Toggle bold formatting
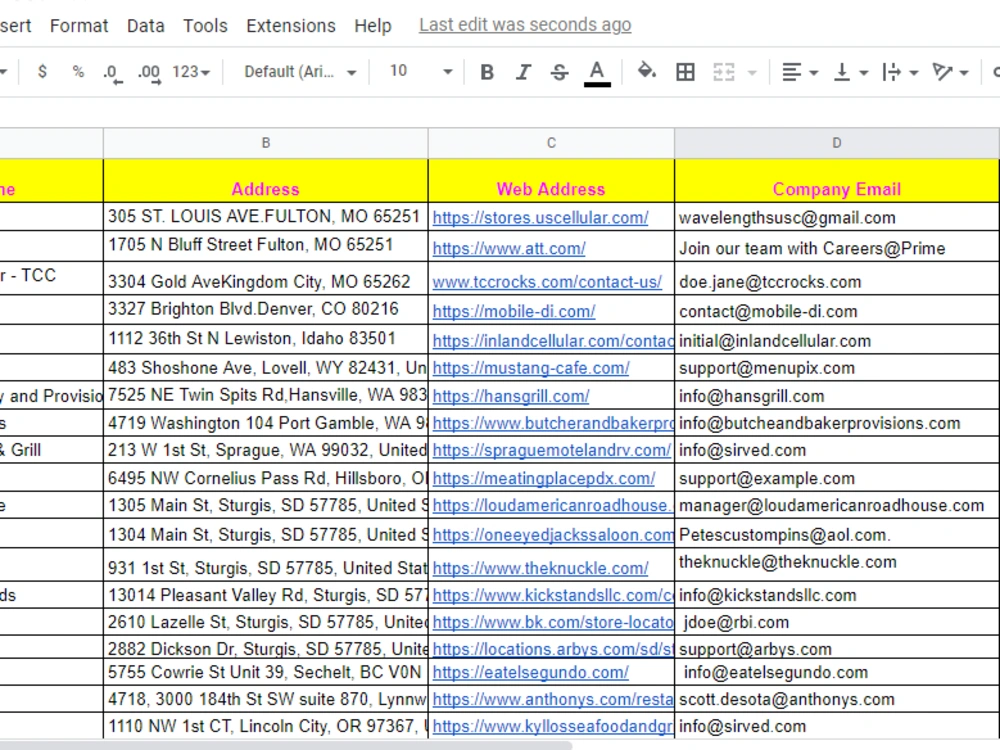The width and height of the screenshot is (1000, 750). pos(487,72)
